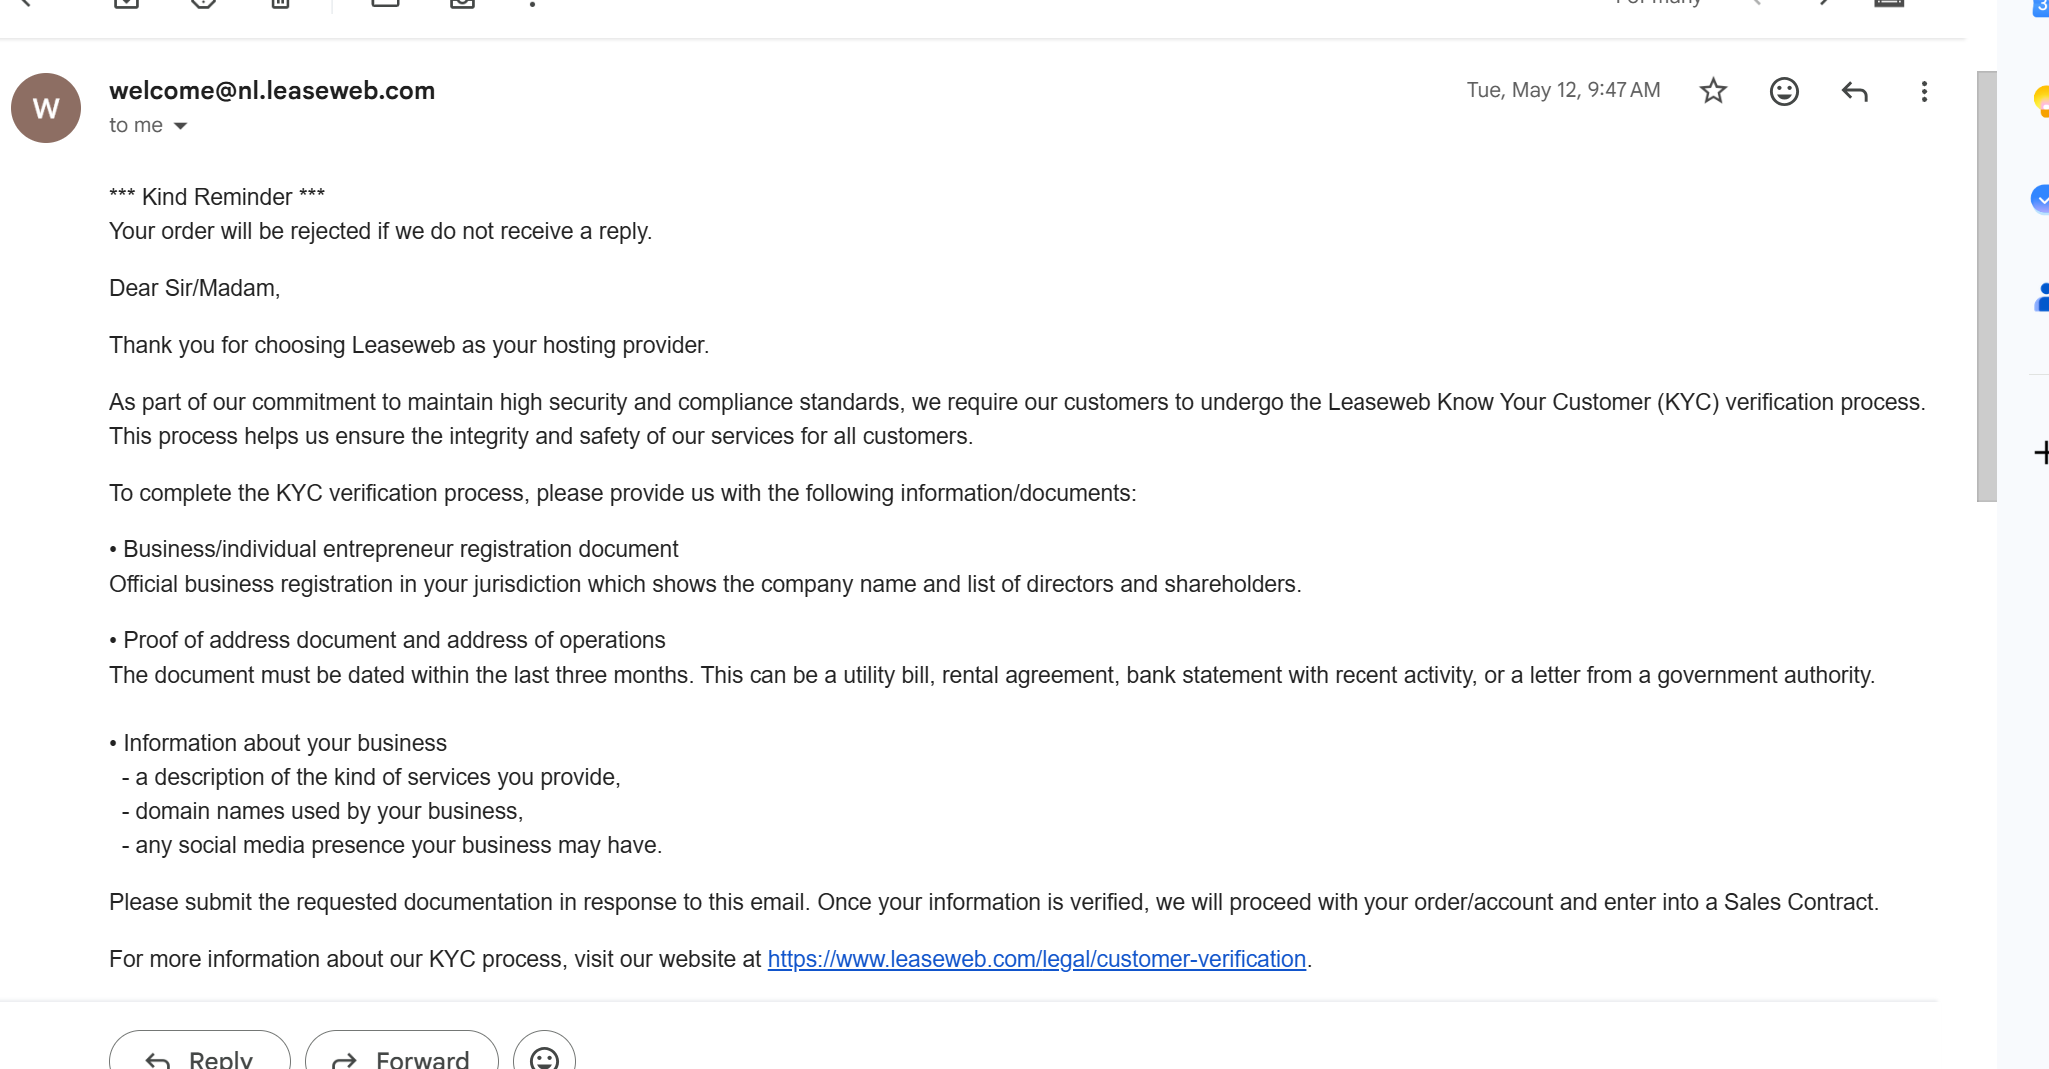This screenshot has height=1069, width=2049.
Task: Click the plus icon to get add-ons
Action: 2041,453
